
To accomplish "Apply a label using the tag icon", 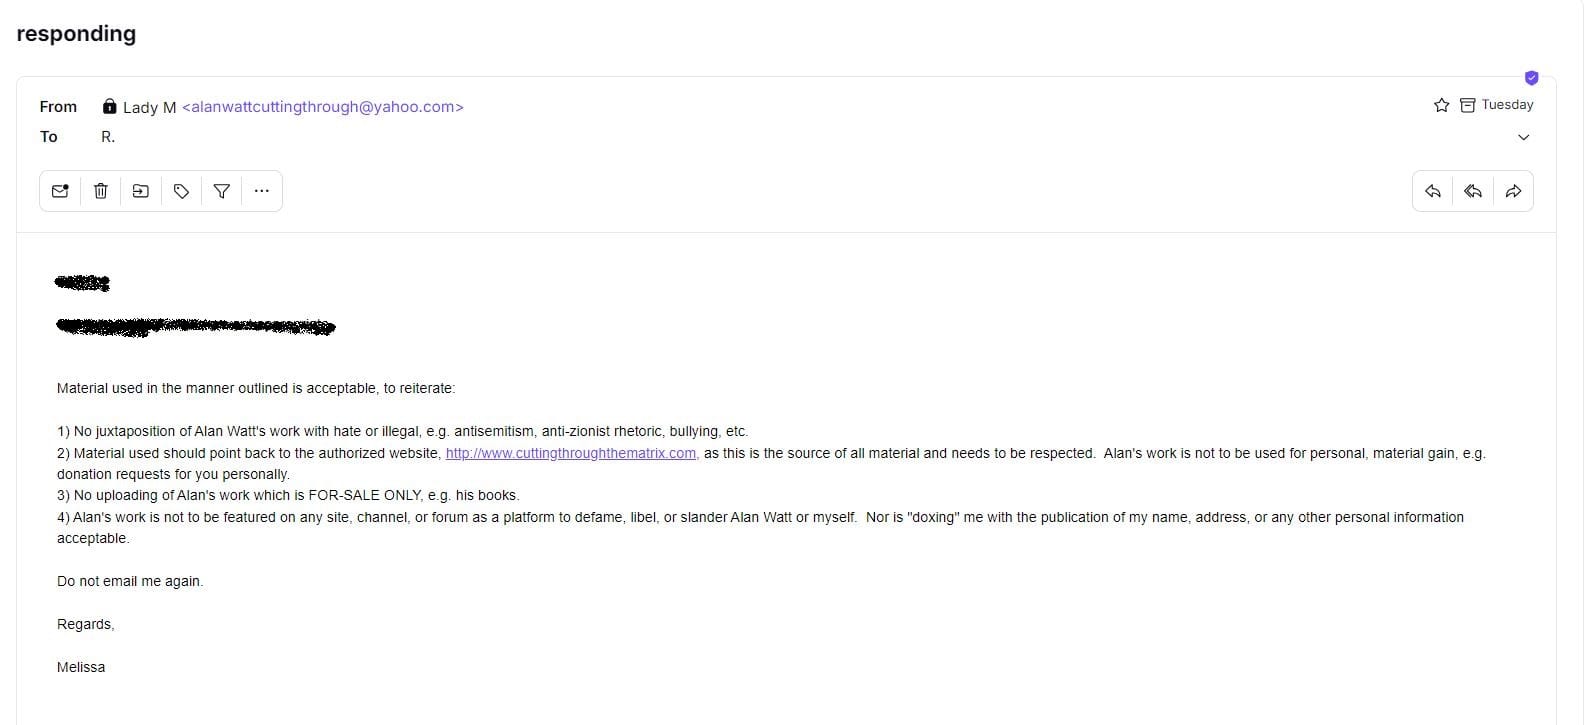I will [x=181, y=191].
